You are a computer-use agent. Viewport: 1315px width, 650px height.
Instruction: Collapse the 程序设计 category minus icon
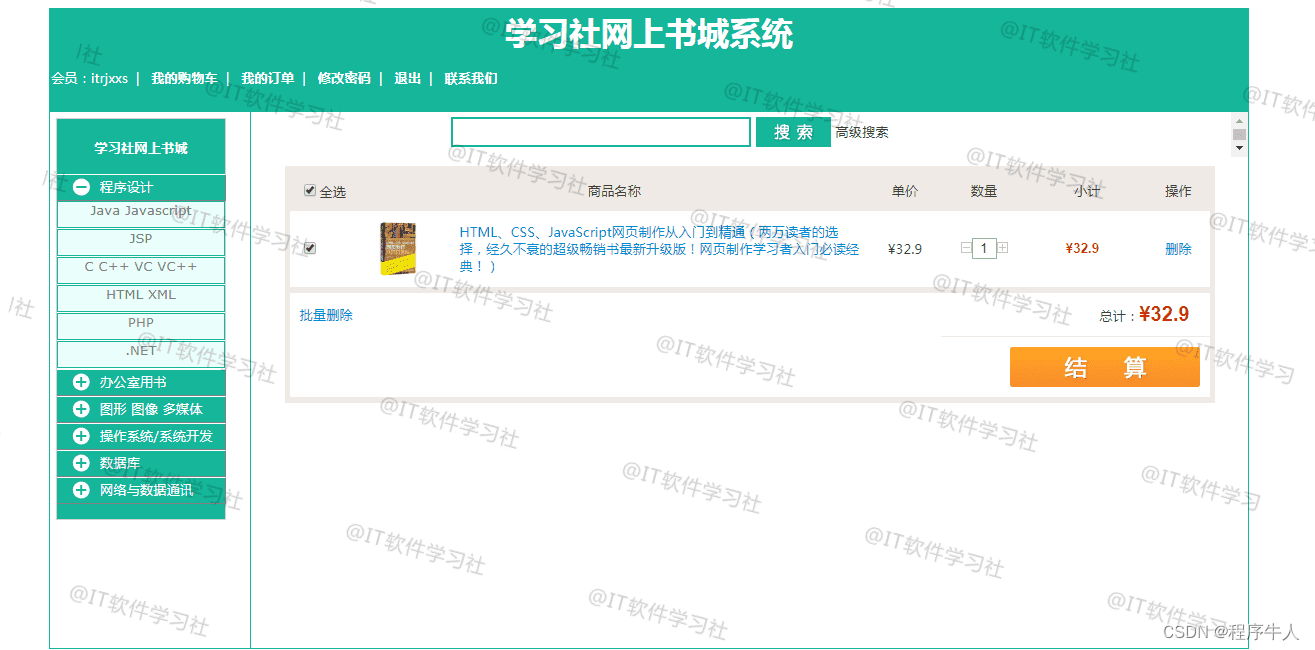(81, 187)
